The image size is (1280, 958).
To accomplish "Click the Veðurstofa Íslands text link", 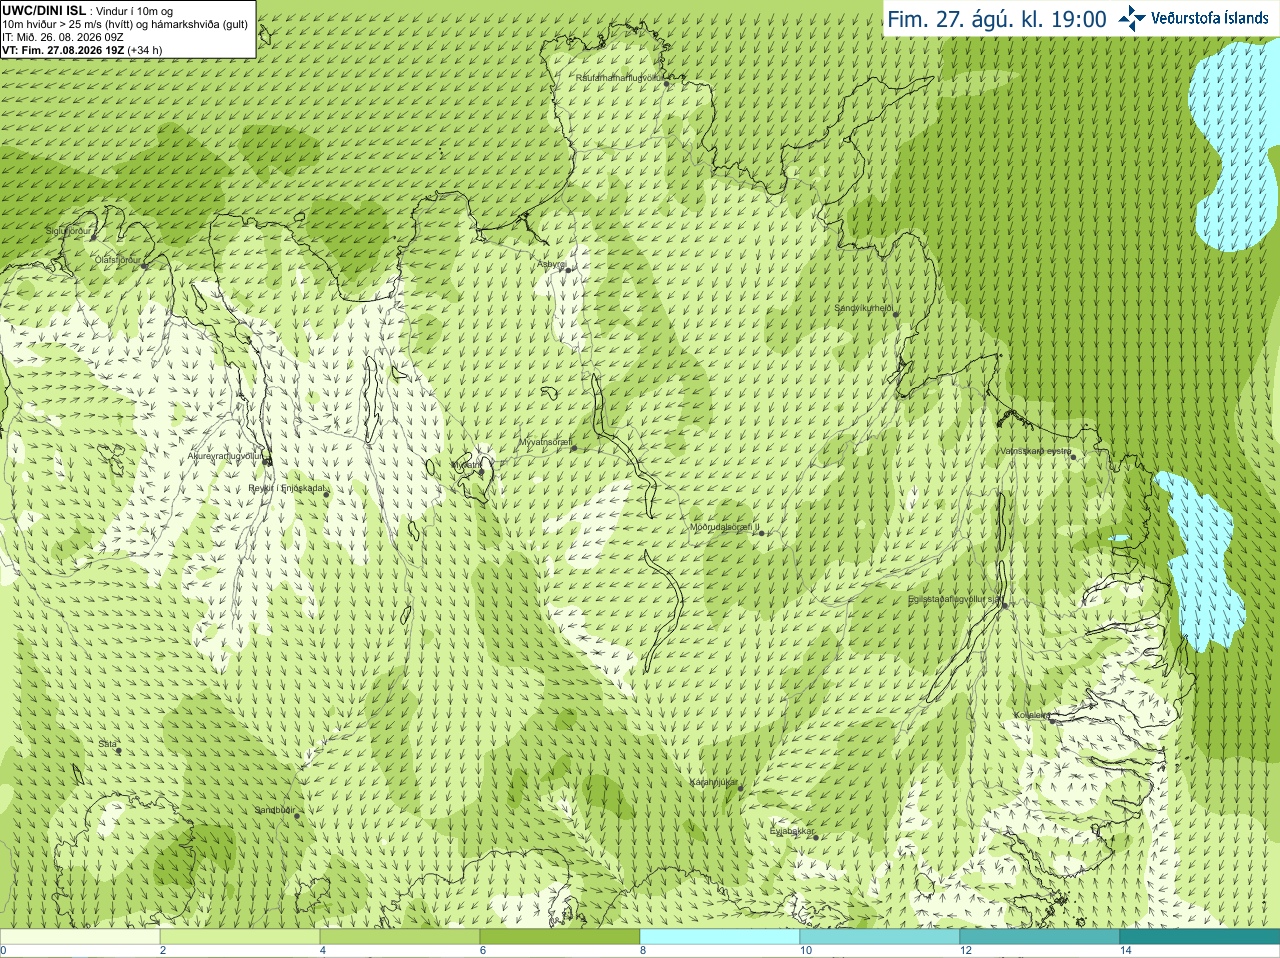I will point(1210,18).
